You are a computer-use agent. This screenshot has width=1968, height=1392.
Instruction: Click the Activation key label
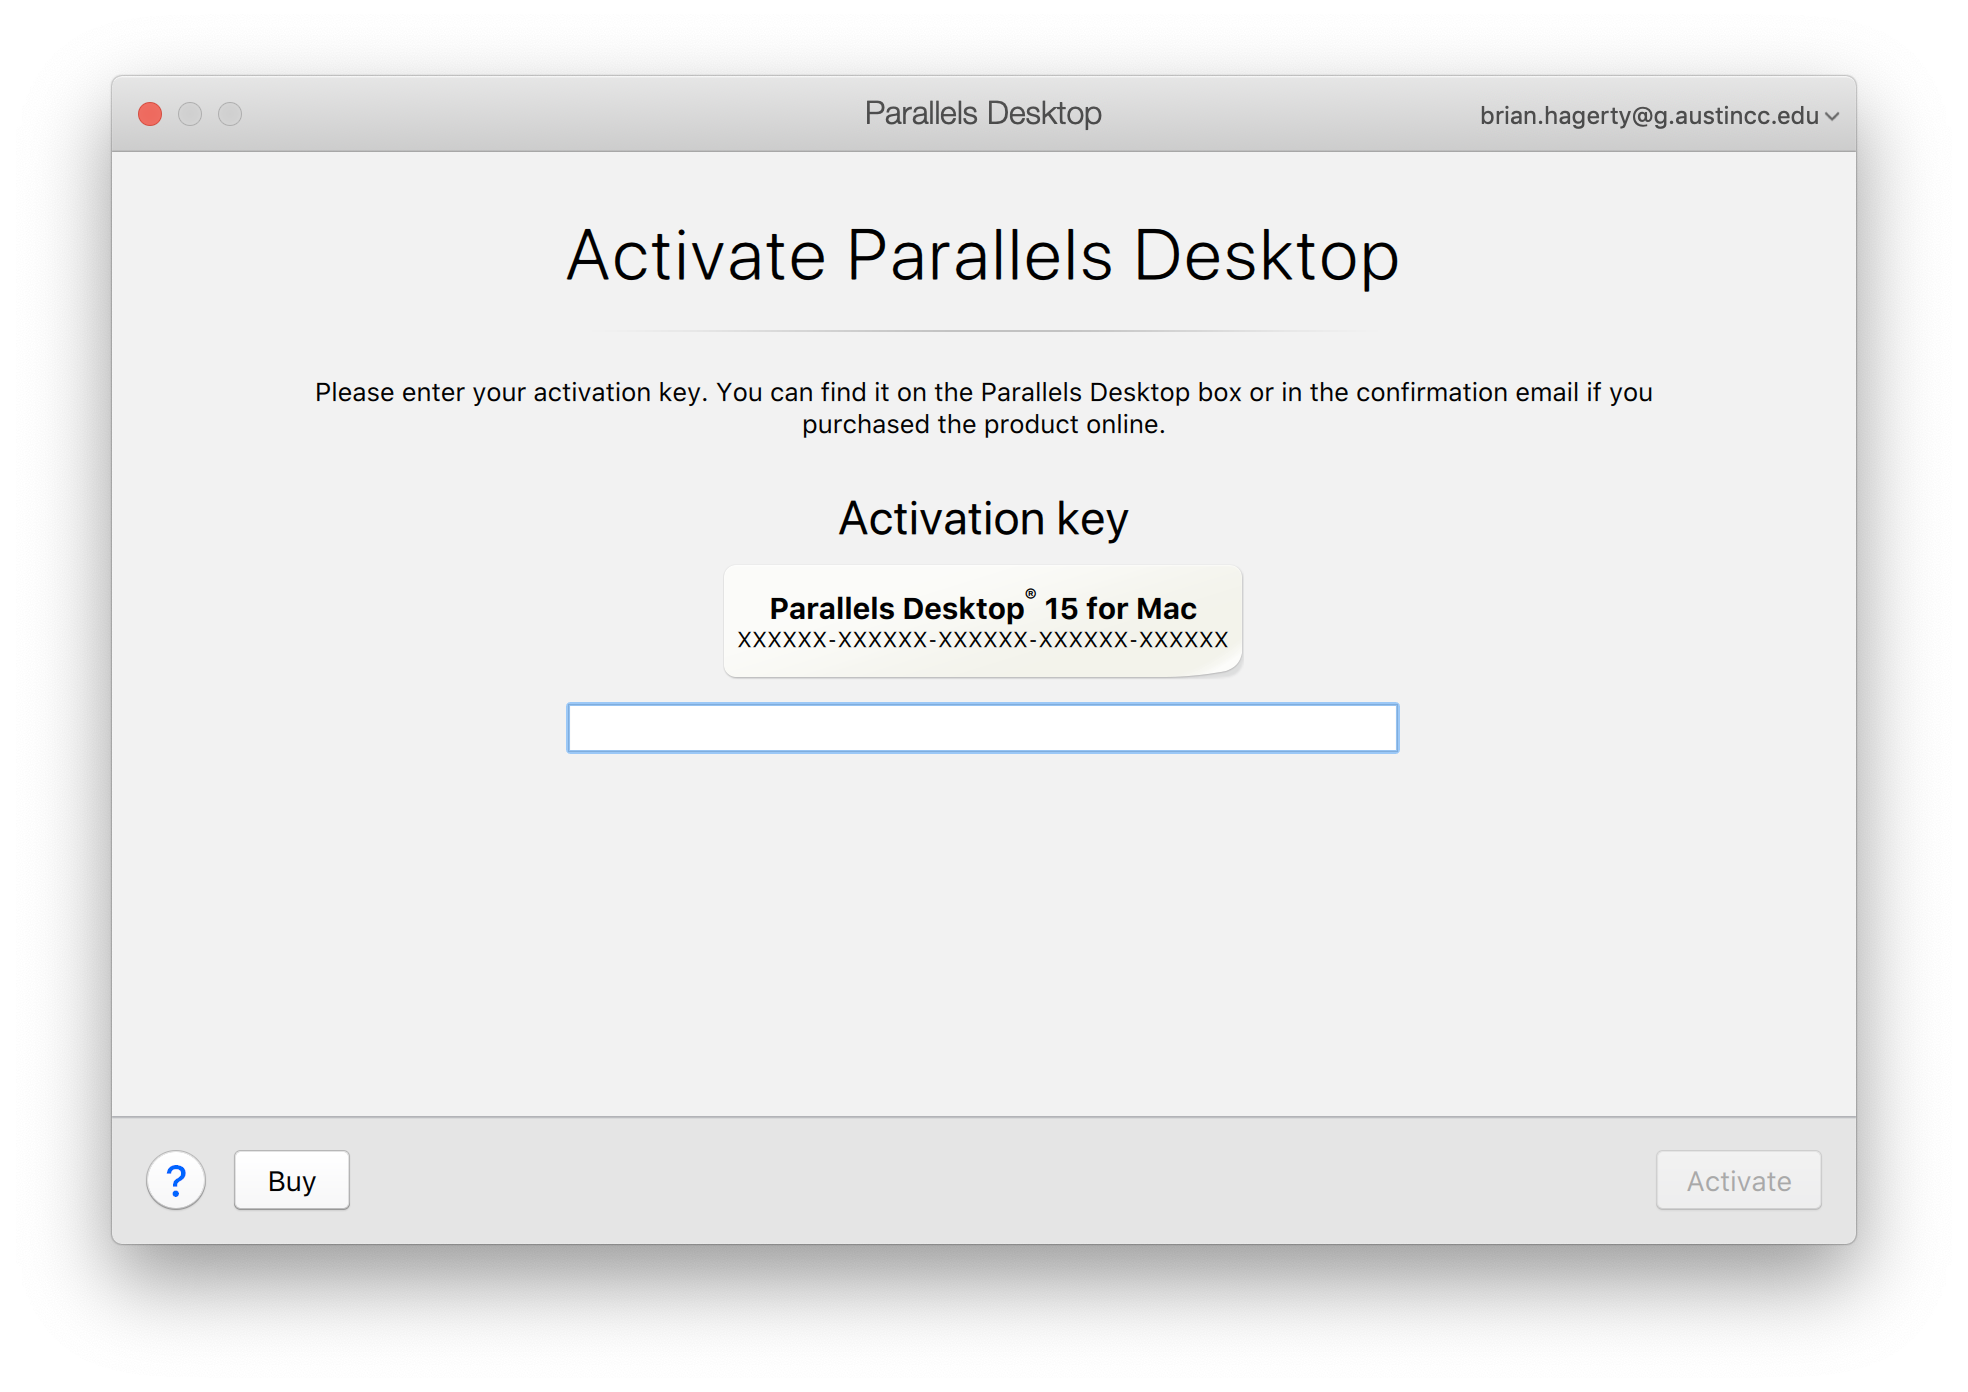pyautogui.click(x=982, y=519)
